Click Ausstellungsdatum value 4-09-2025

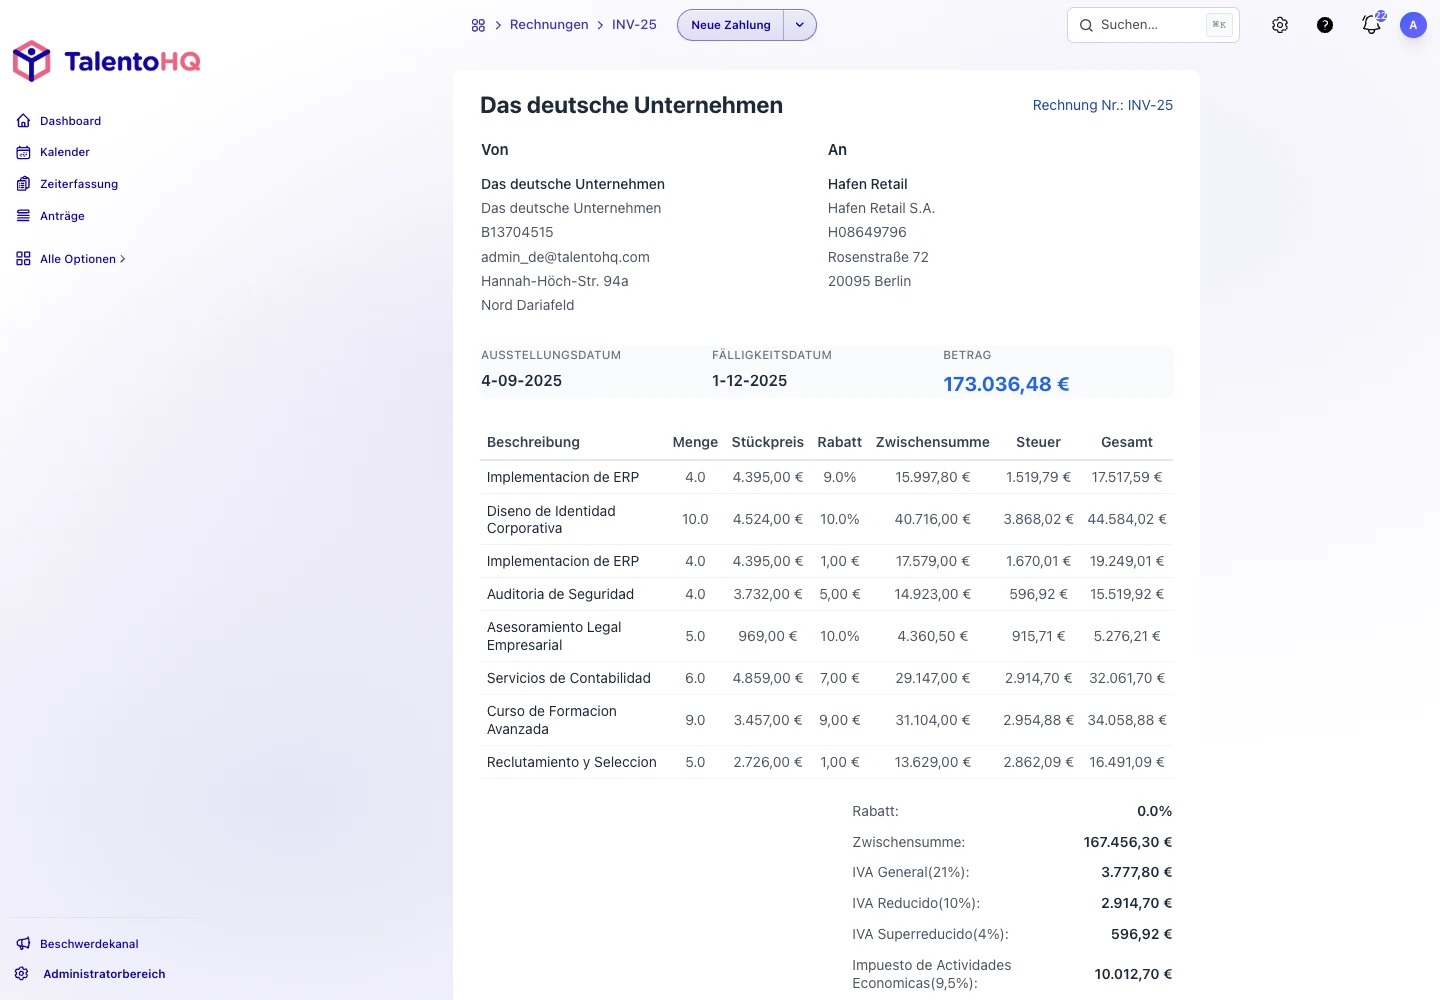click(x=521, y=381)
